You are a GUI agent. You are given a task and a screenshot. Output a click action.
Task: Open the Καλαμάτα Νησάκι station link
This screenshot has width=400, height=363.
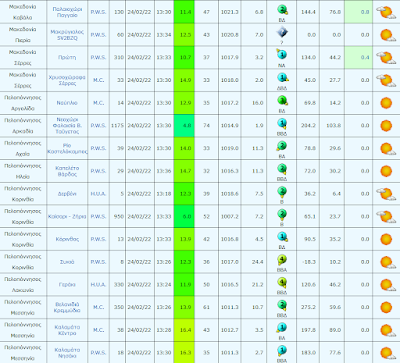(67, 353)
